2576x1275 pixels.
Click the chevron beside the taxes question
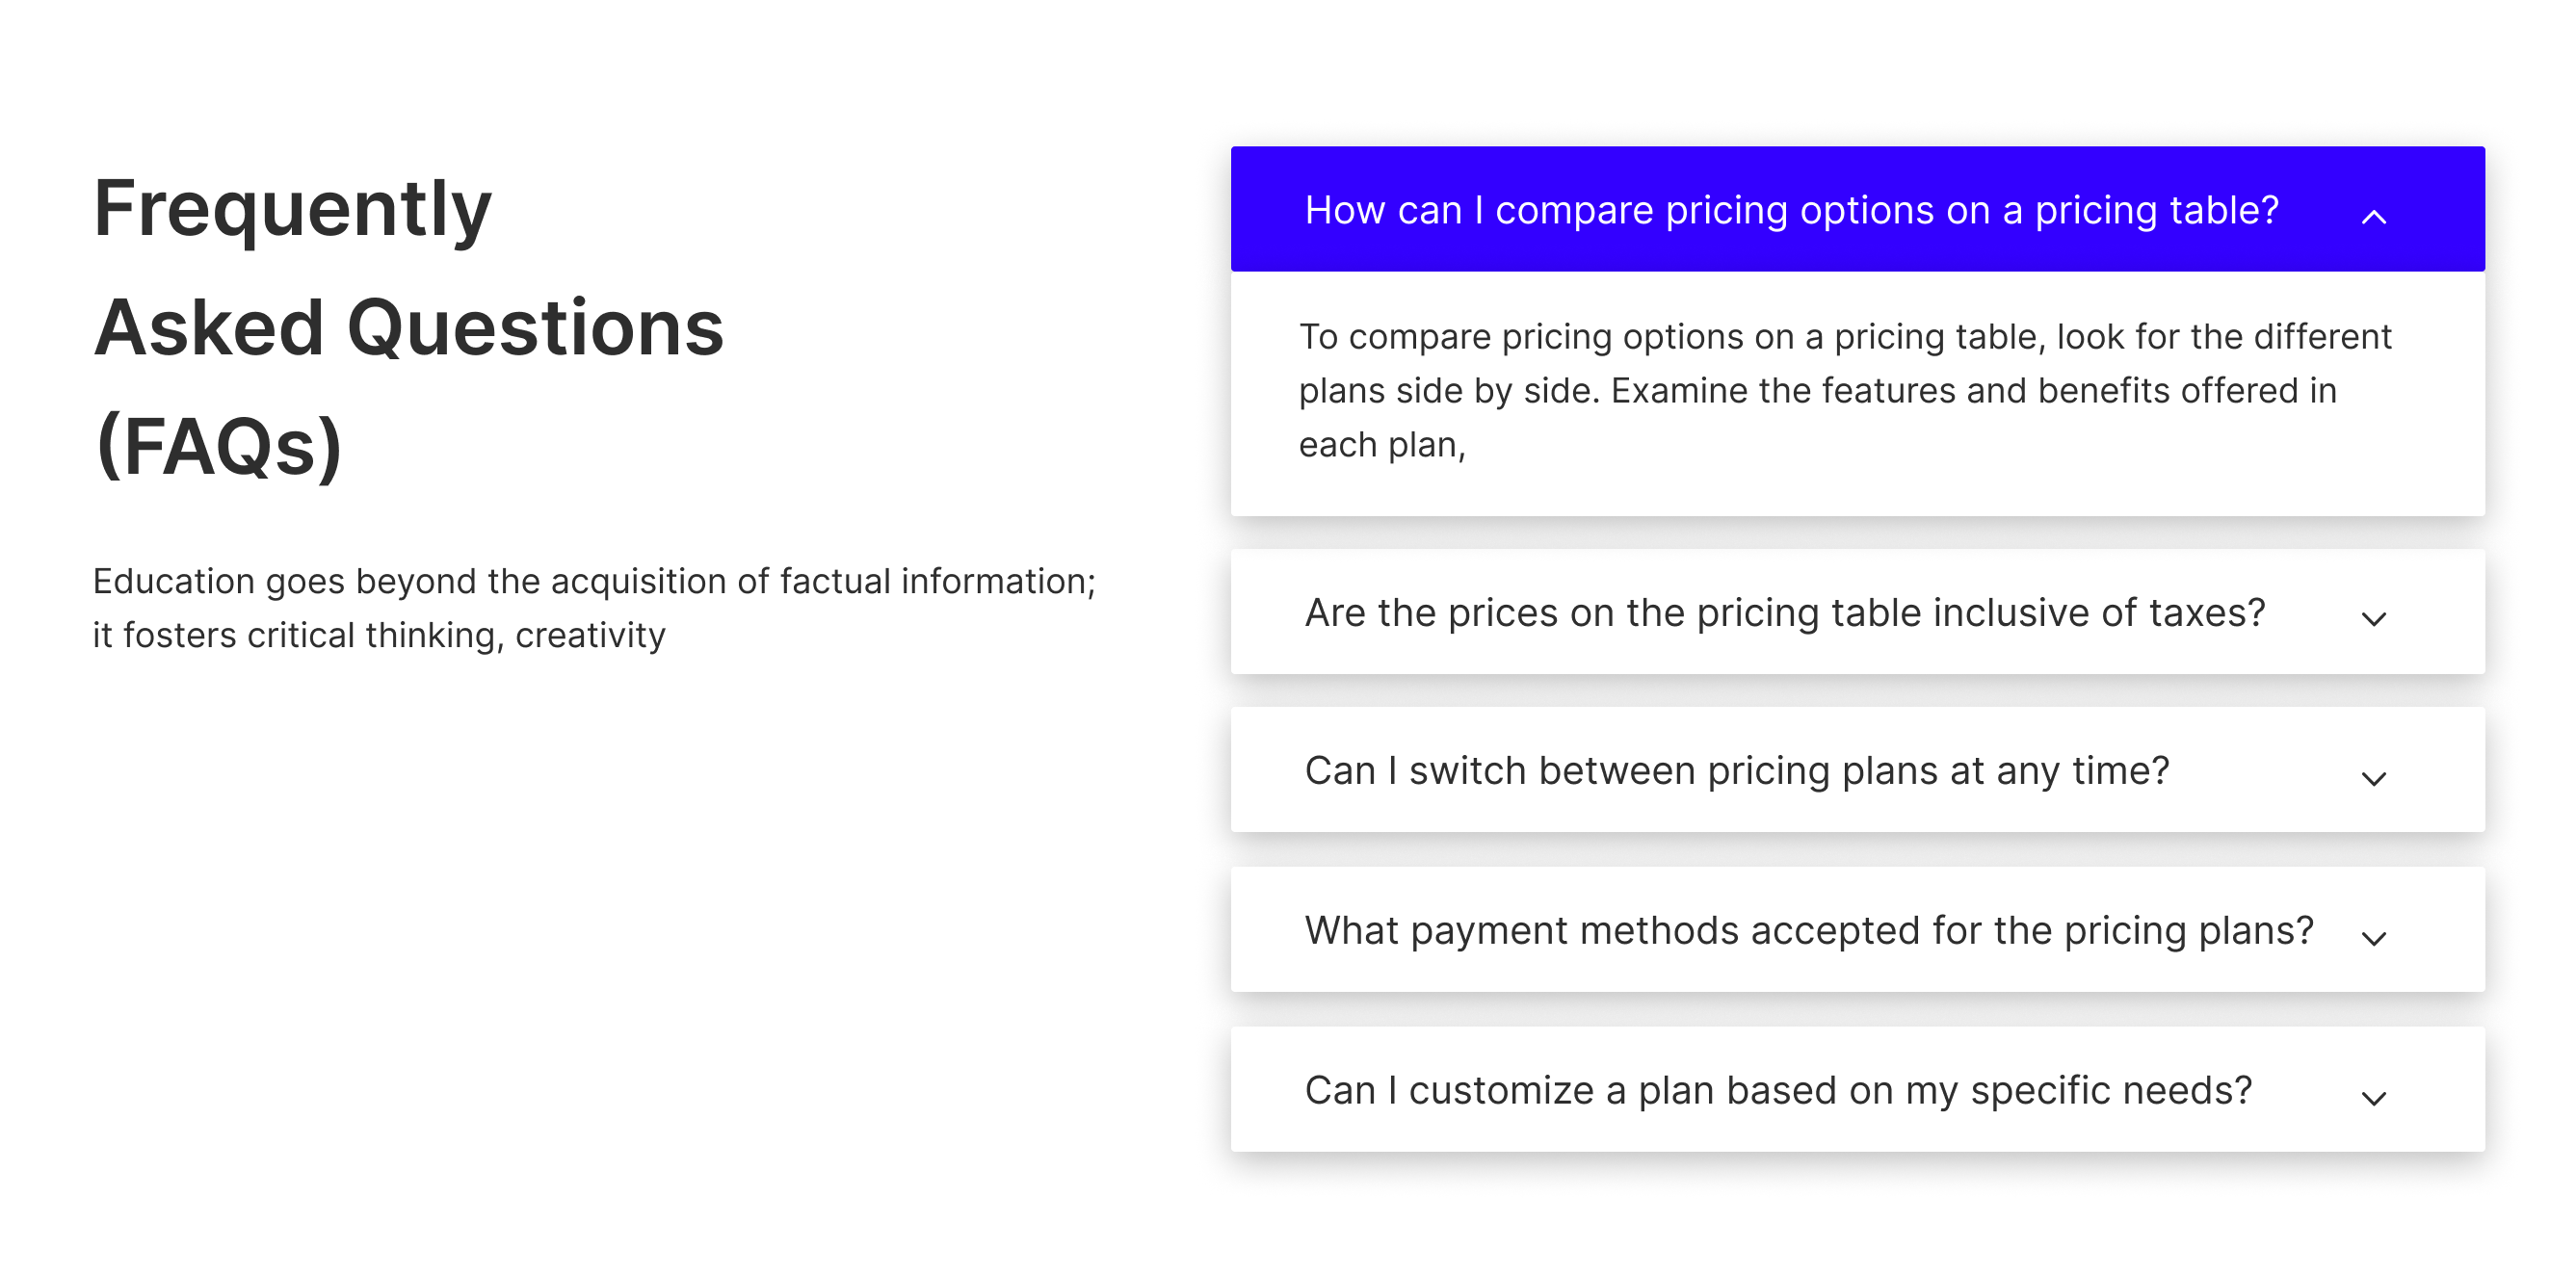(x=2373, y=619)
